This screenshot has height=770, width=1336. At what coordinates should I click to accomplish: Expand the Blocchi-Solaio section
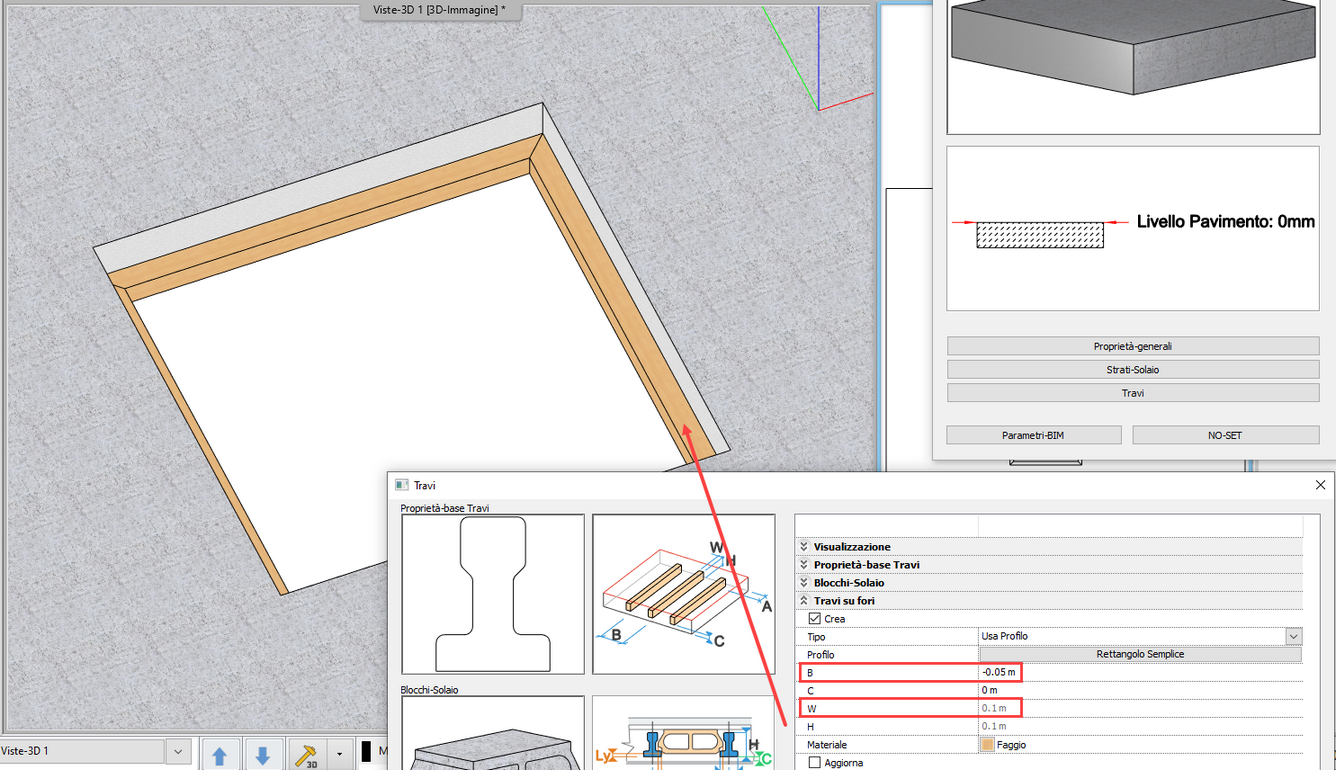[804, 583]
